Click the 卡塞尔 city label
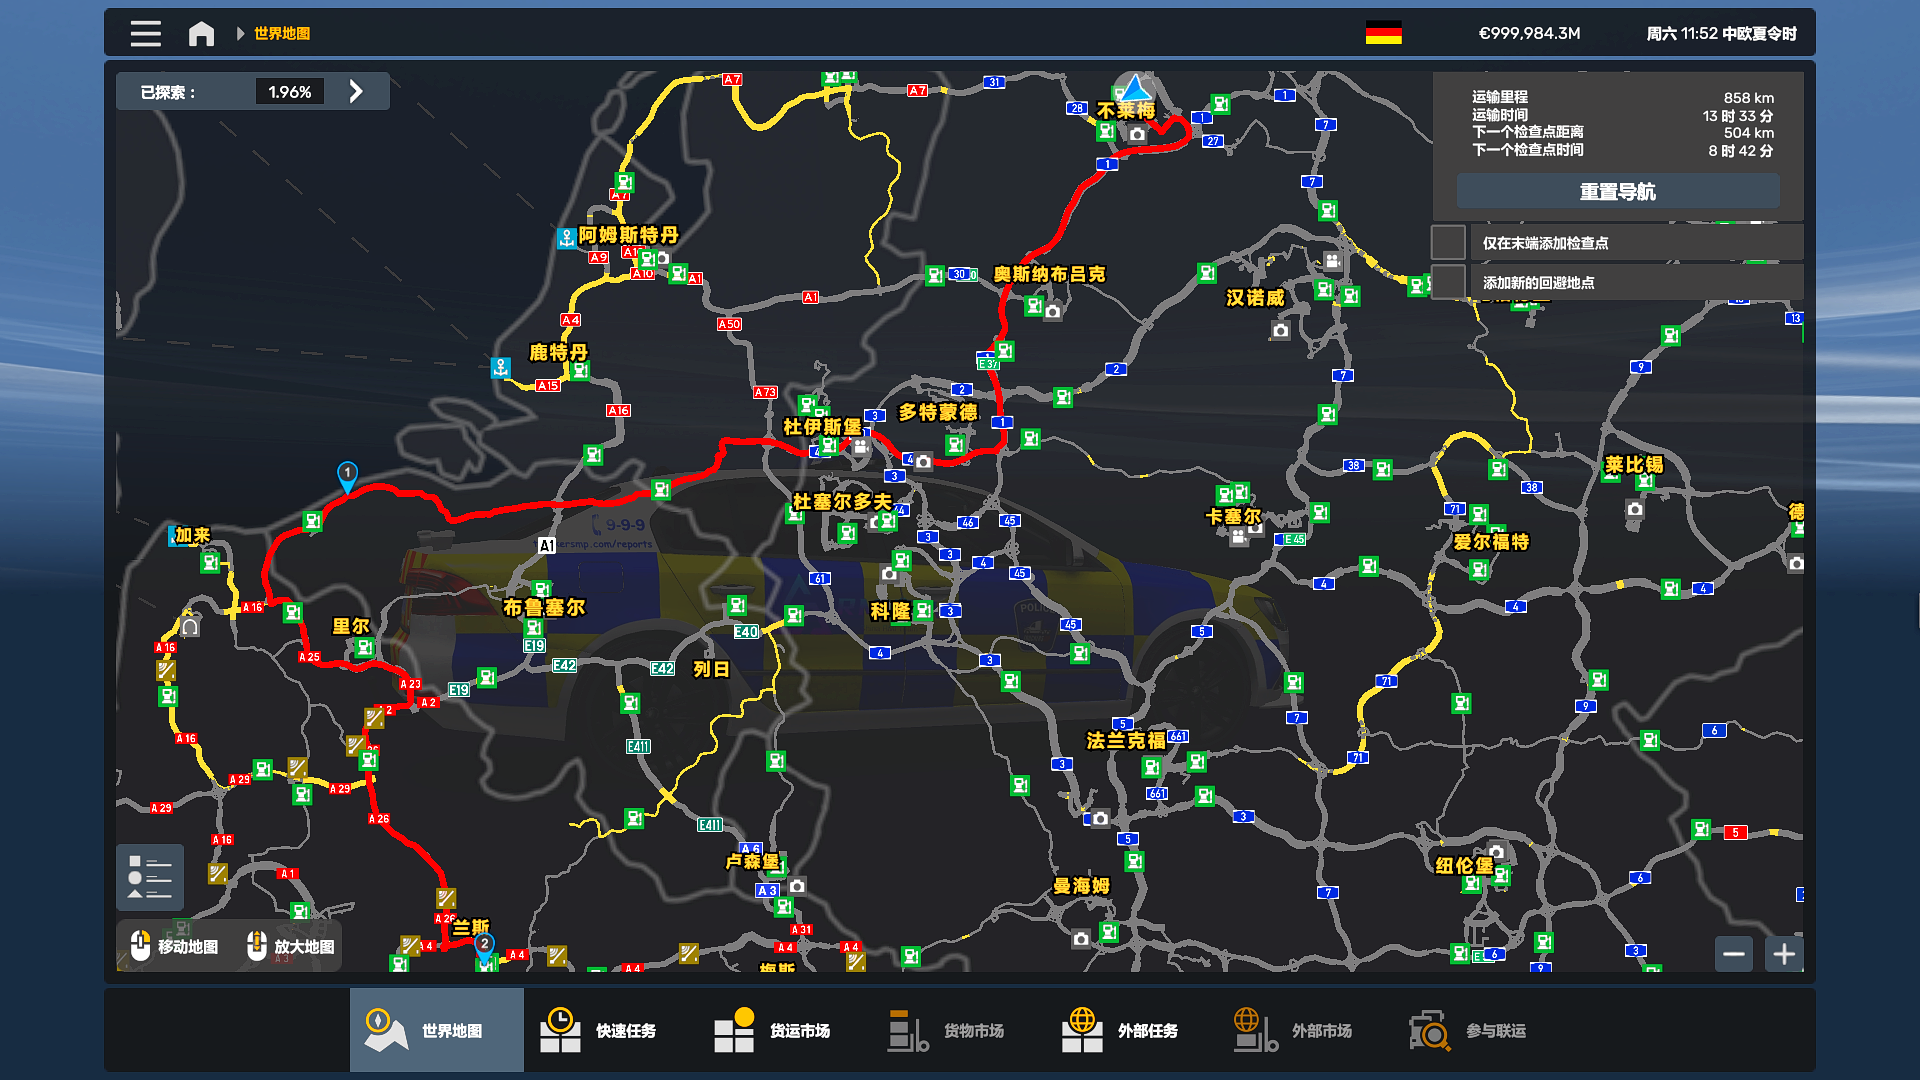 point(1234,516)
